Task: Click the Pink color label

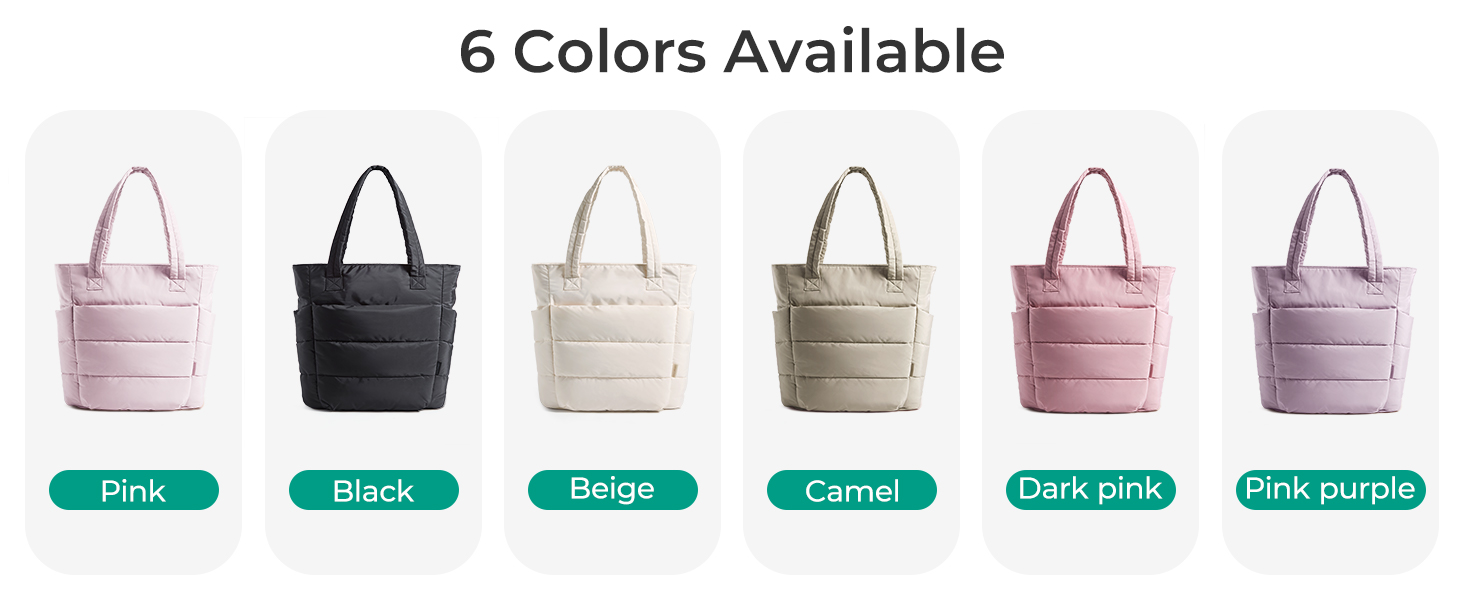Action: point(134,490)
